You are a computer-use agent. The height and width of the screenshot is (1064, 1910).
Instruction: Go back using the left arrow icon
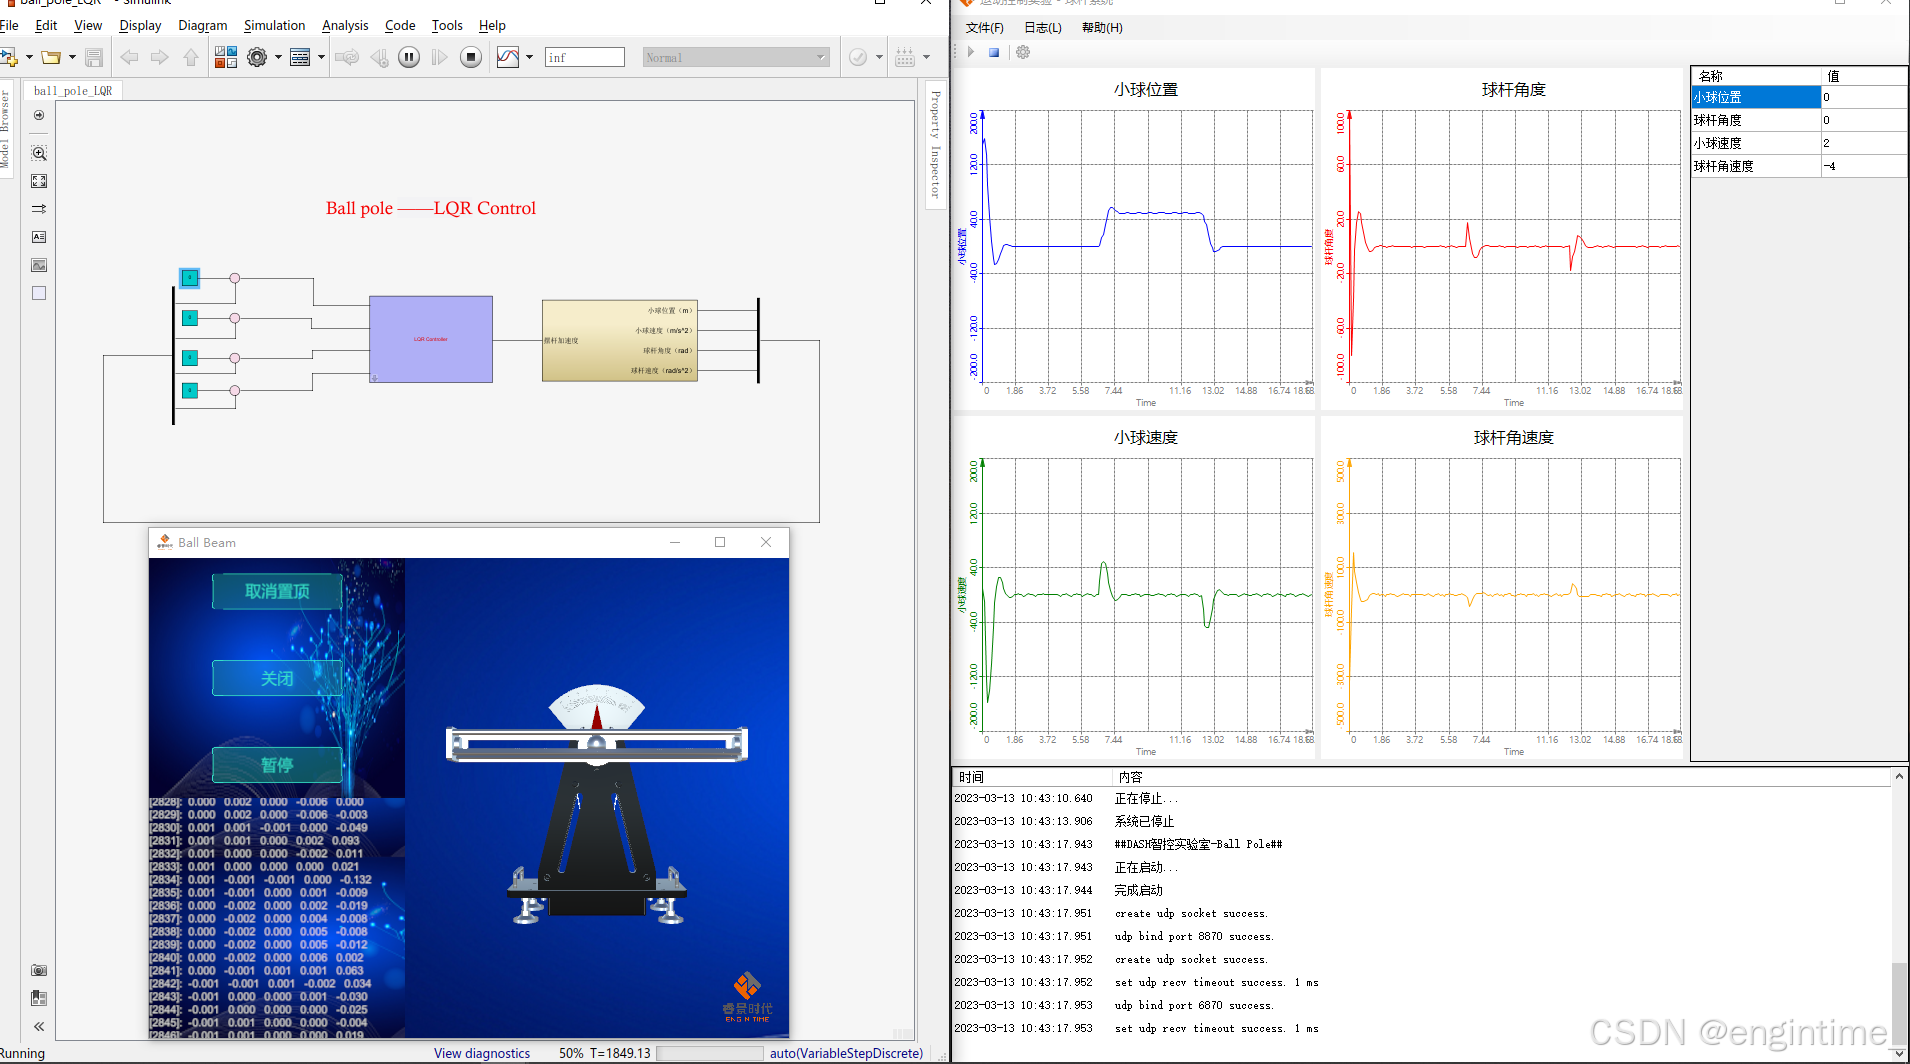pyautogui.click(x=129, y=57)
